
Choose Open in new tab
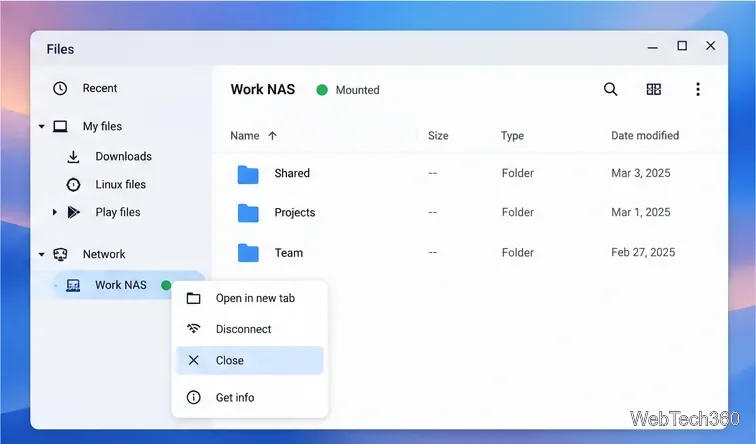(x=250, y=298)
